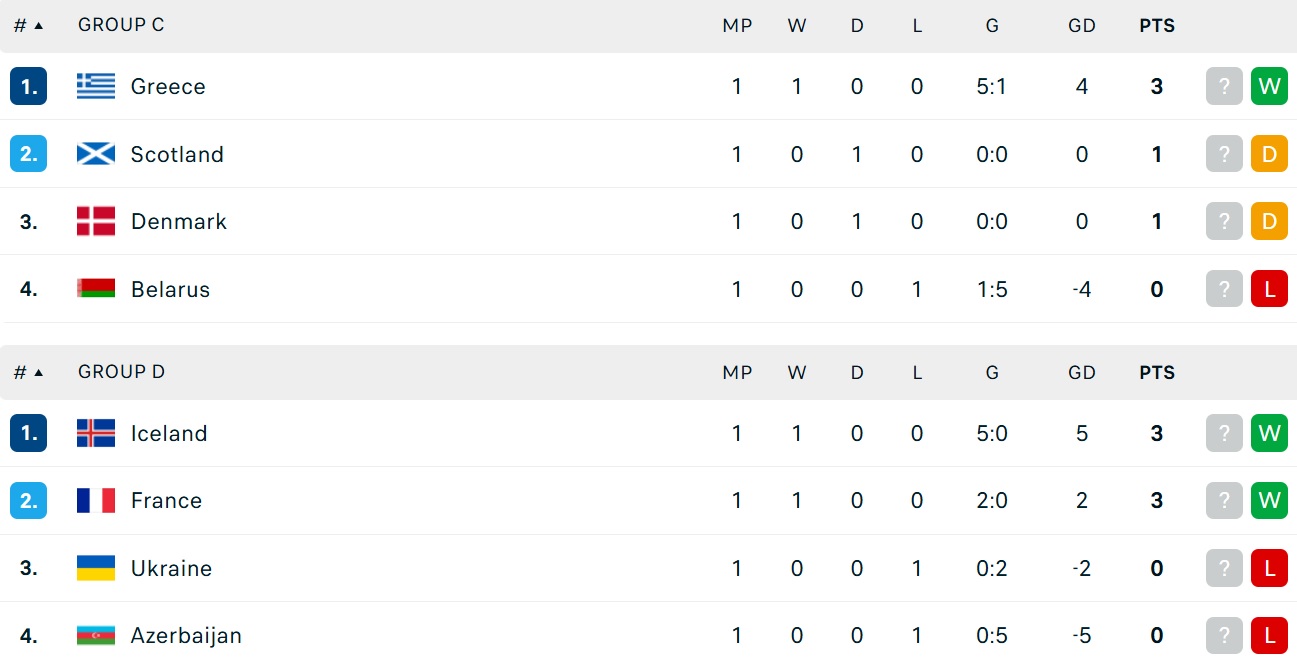Image resolution: width=1297 pixels, height=669 pixels.
Task: Open the Scotland team link
Action: tap(177, 154)
